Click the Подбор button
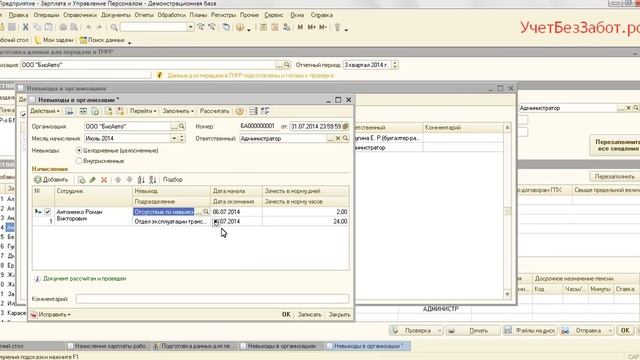Screen dimensions: 640x360 coord(173,180)
